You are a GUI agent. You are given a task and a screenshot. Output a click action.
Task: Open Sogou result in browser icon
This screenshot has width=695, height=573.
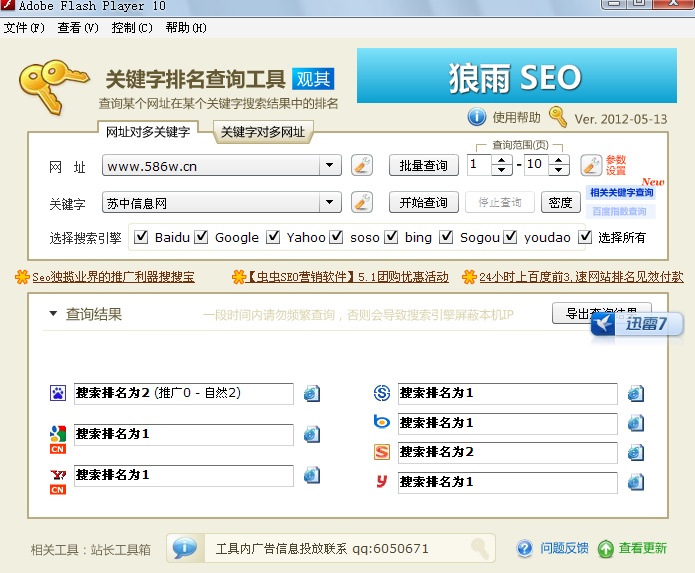[x=636, y=453]
